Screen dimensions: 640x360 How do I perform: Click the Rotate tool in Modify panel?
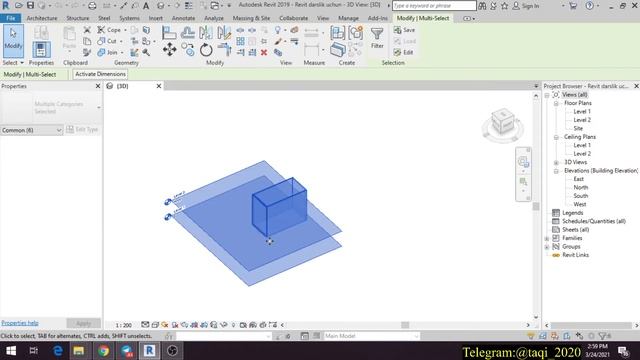[206, 50]
